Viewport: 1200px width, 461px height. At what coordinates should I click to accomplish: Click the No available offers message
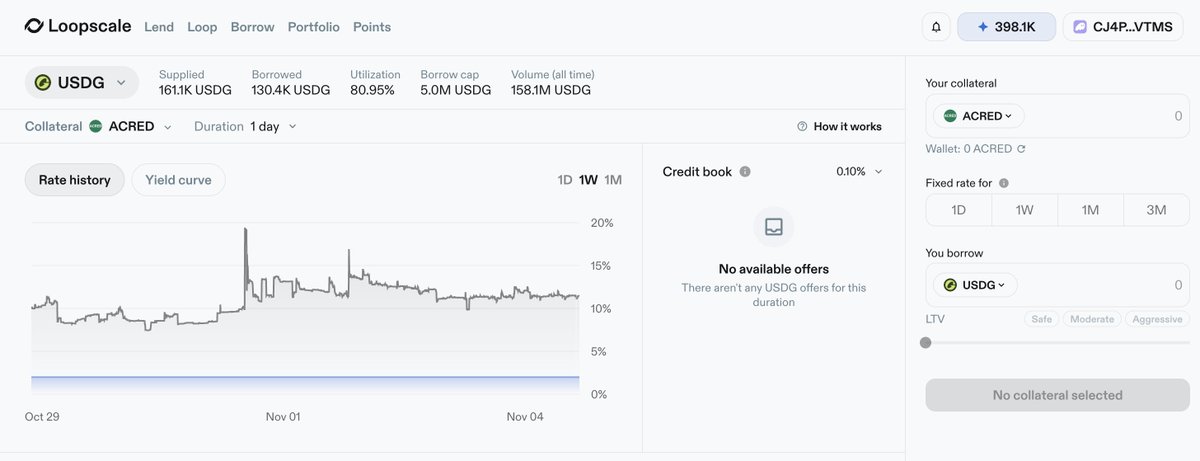774,269
